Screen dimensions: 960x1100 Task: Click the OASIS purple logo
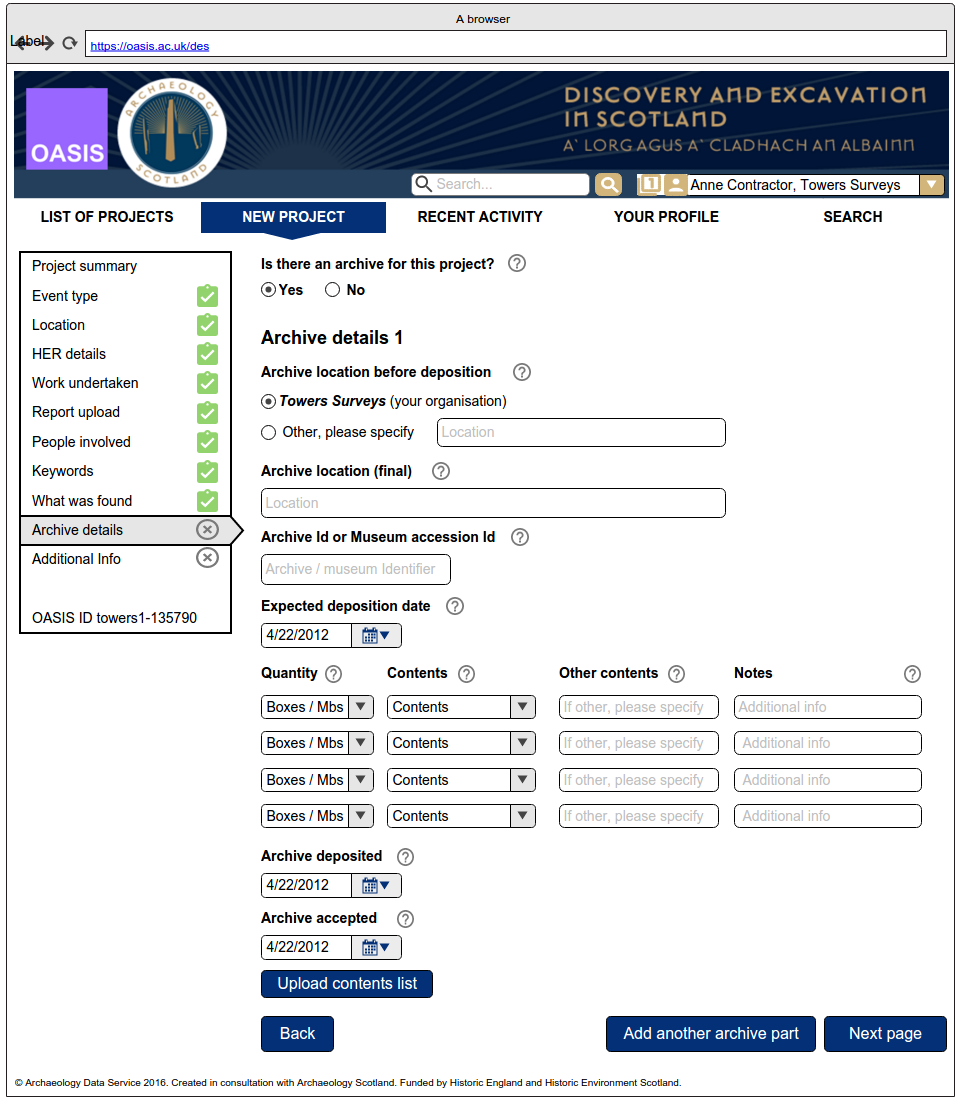pyautogui.click(x=67, y=128)
